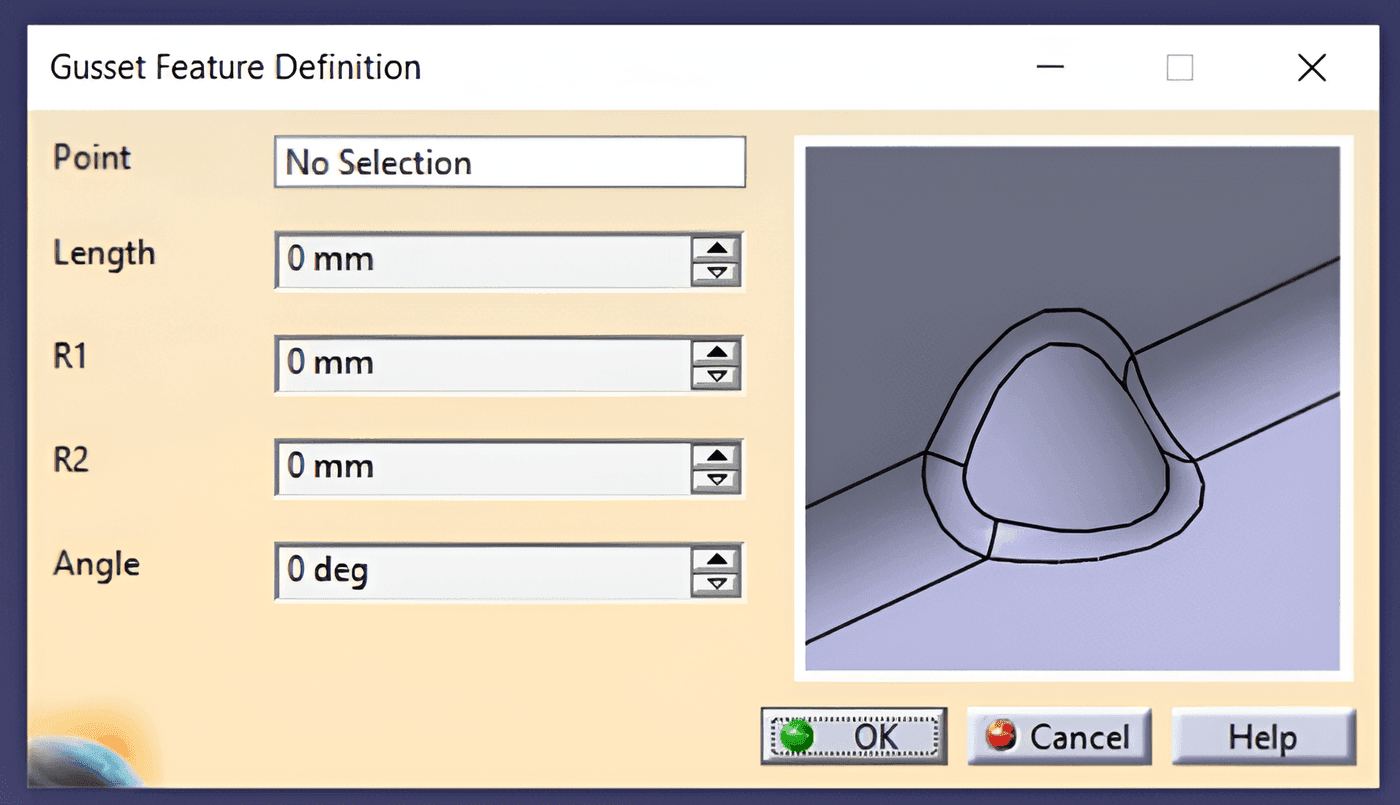Click the green icon on OK
The height and width of the screenshot is (805, 1400).
[797, 738]
